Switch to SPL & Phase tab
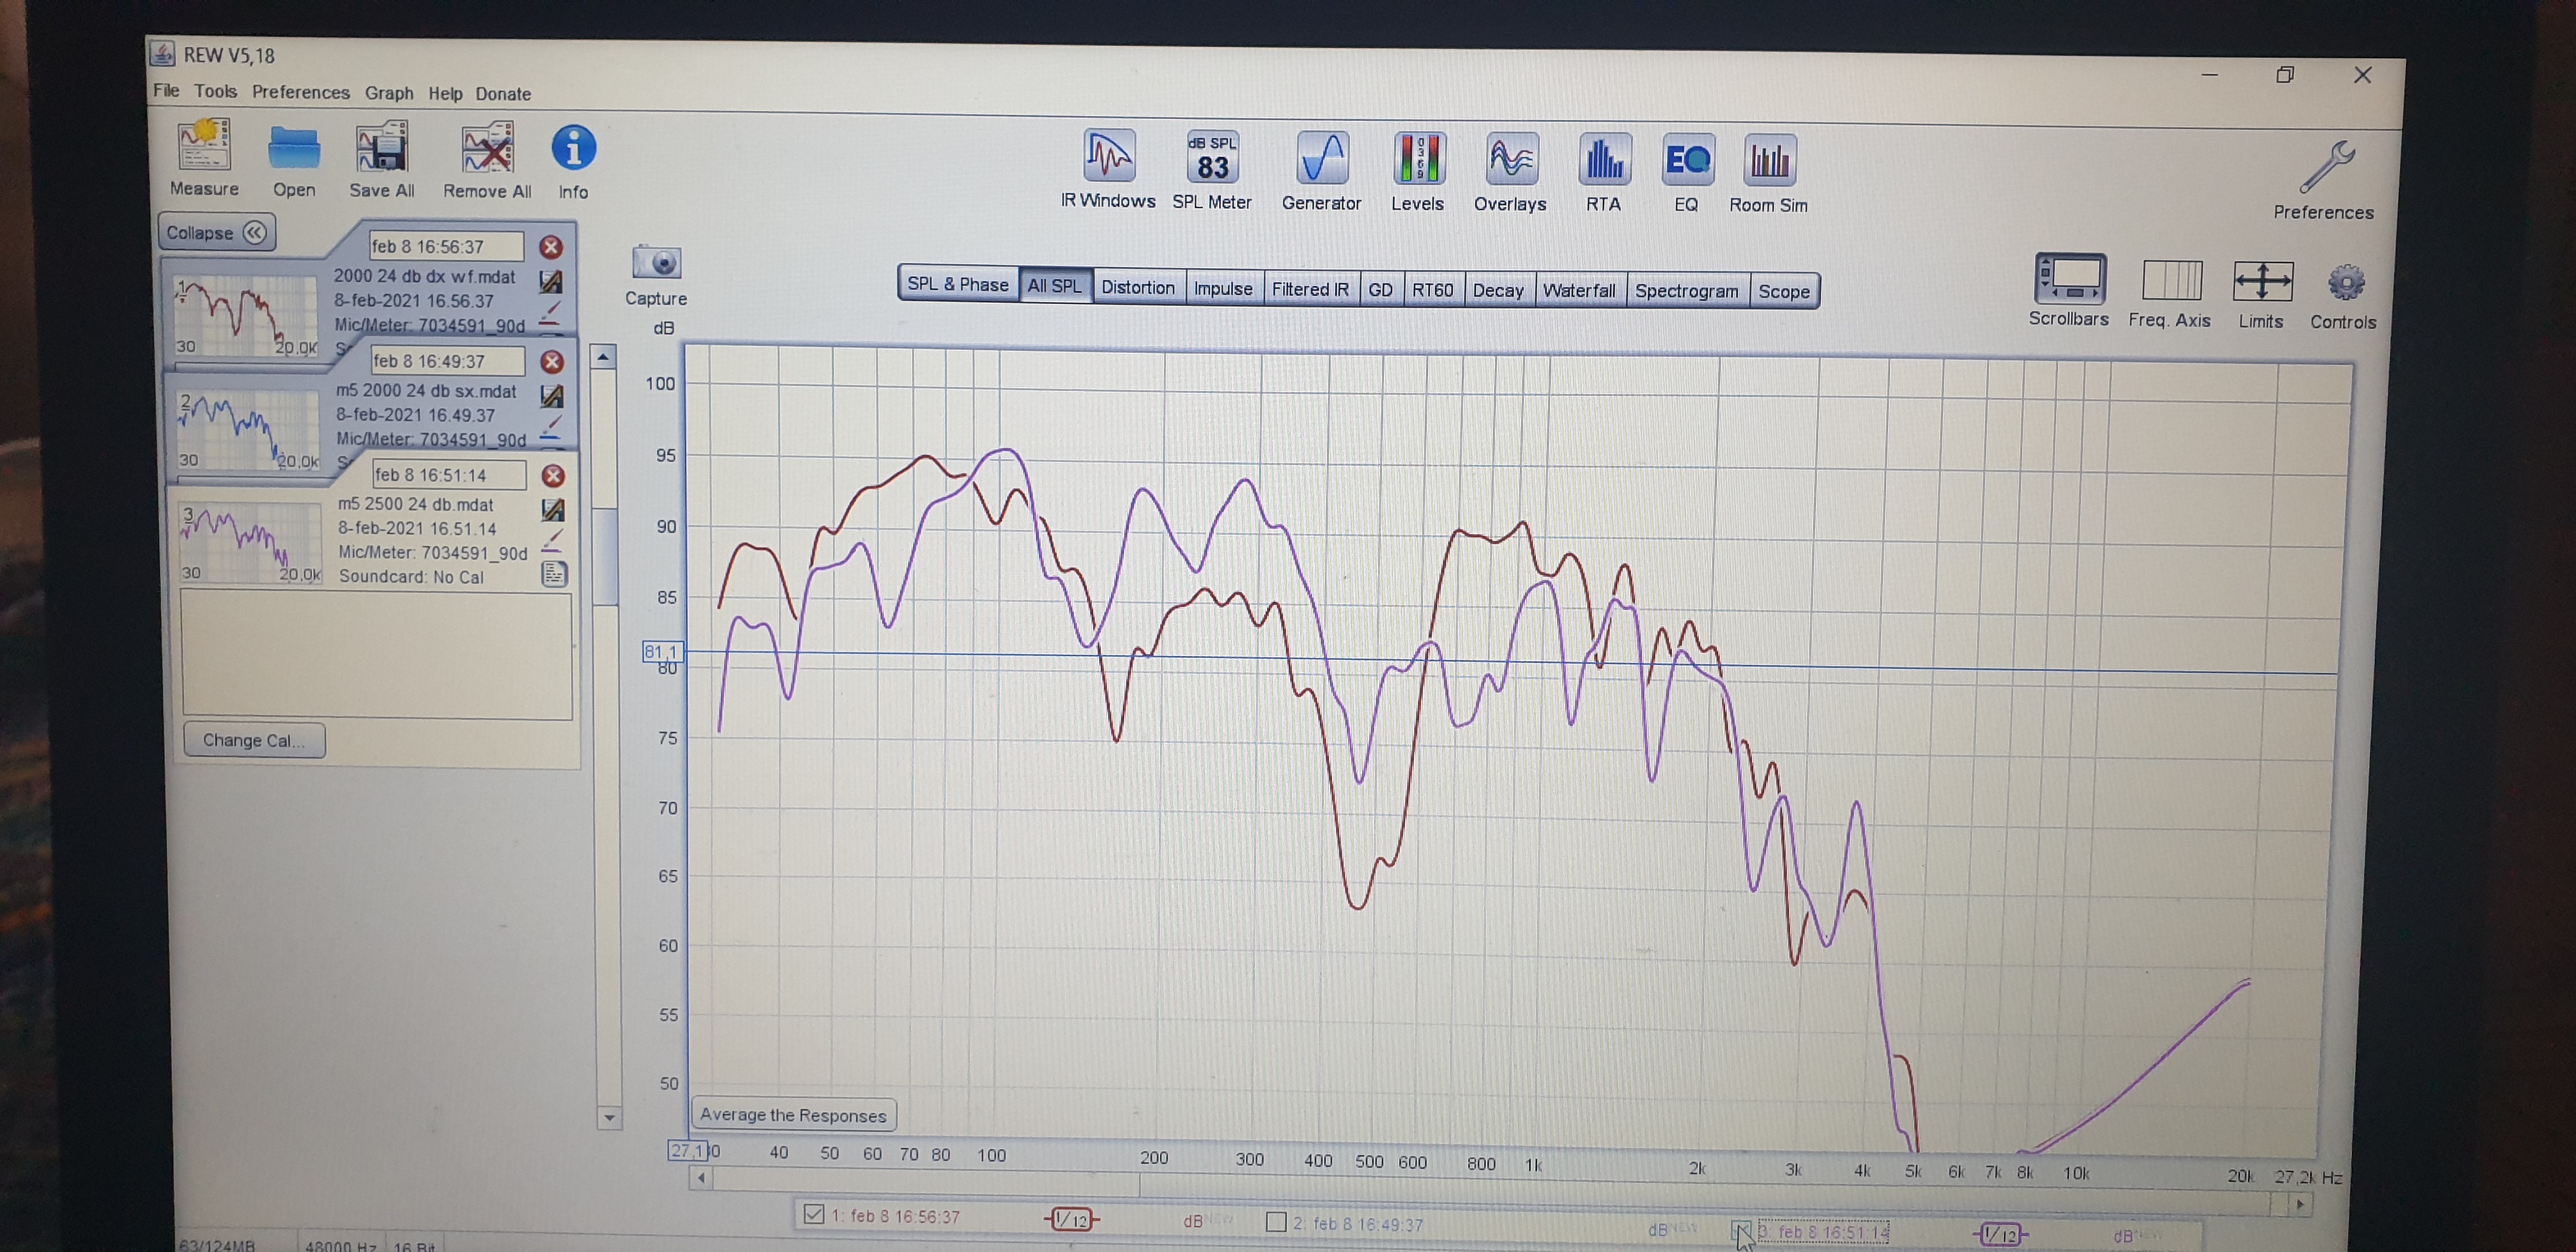Screen dimensions: 2576x1252 (958, 285)
